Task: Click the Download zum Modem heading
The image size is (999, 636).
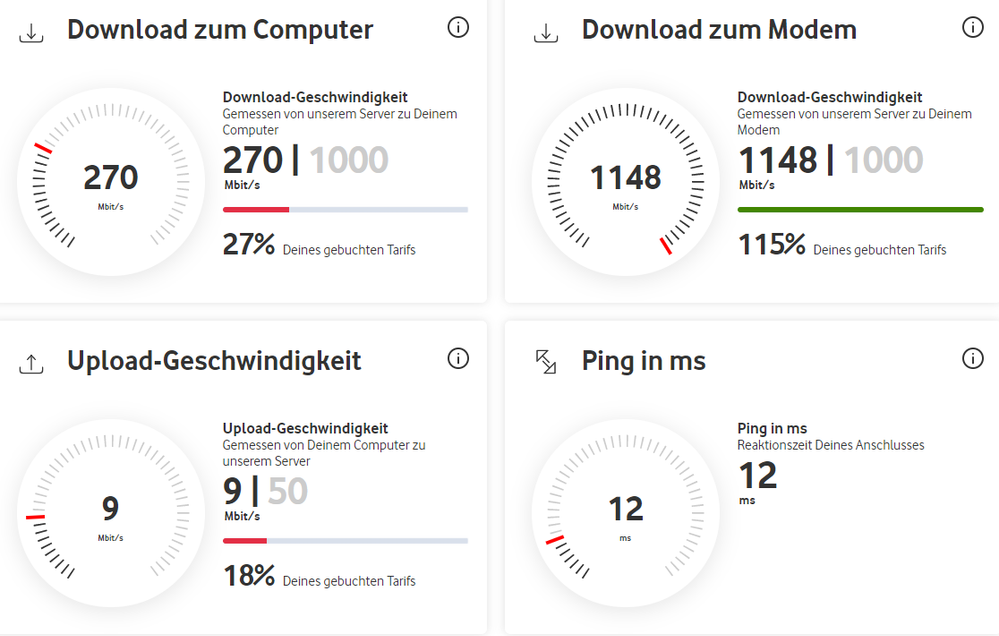Action: (x=719, y=30)
